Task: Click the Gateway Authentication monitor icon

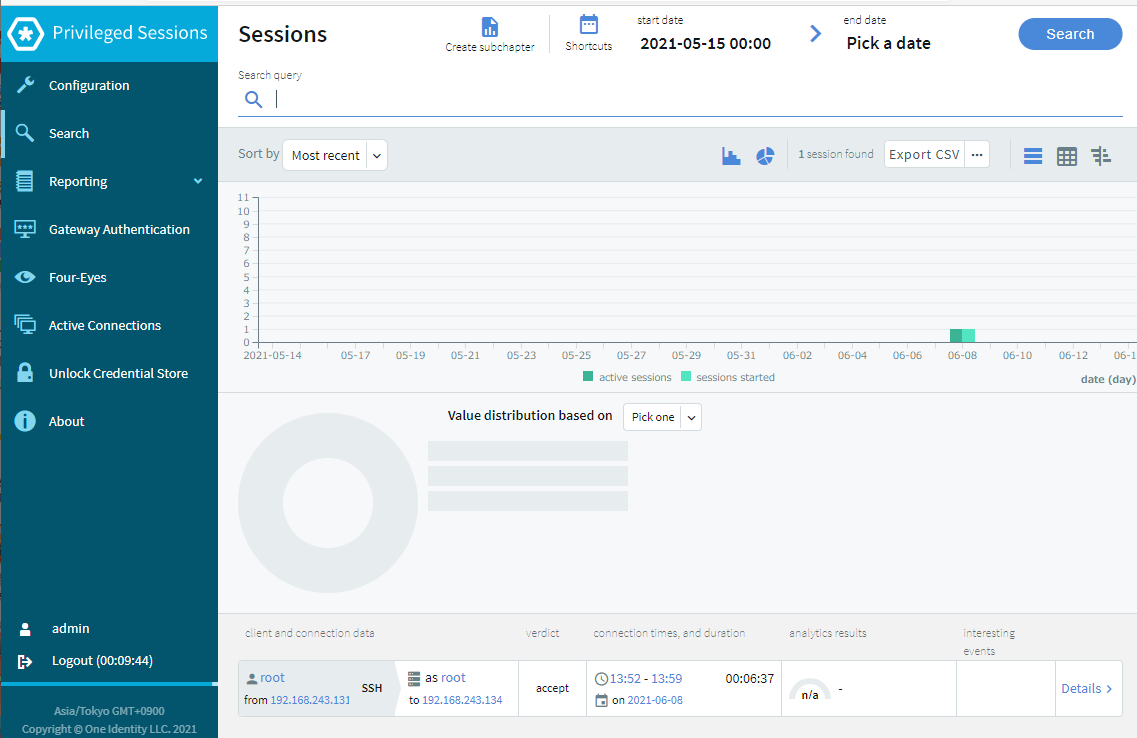Action: 25,229
